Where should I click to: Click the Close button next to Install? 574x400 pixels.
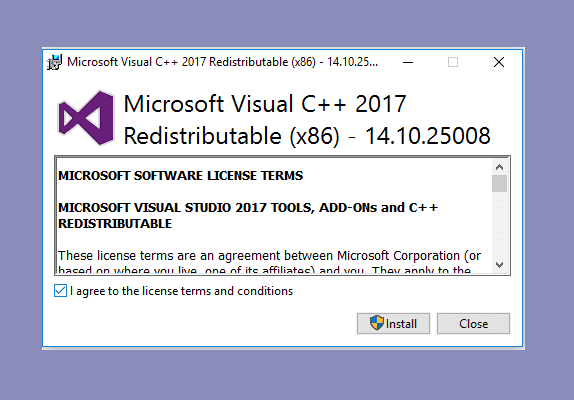pyautogui.click(x=473, y=324)
